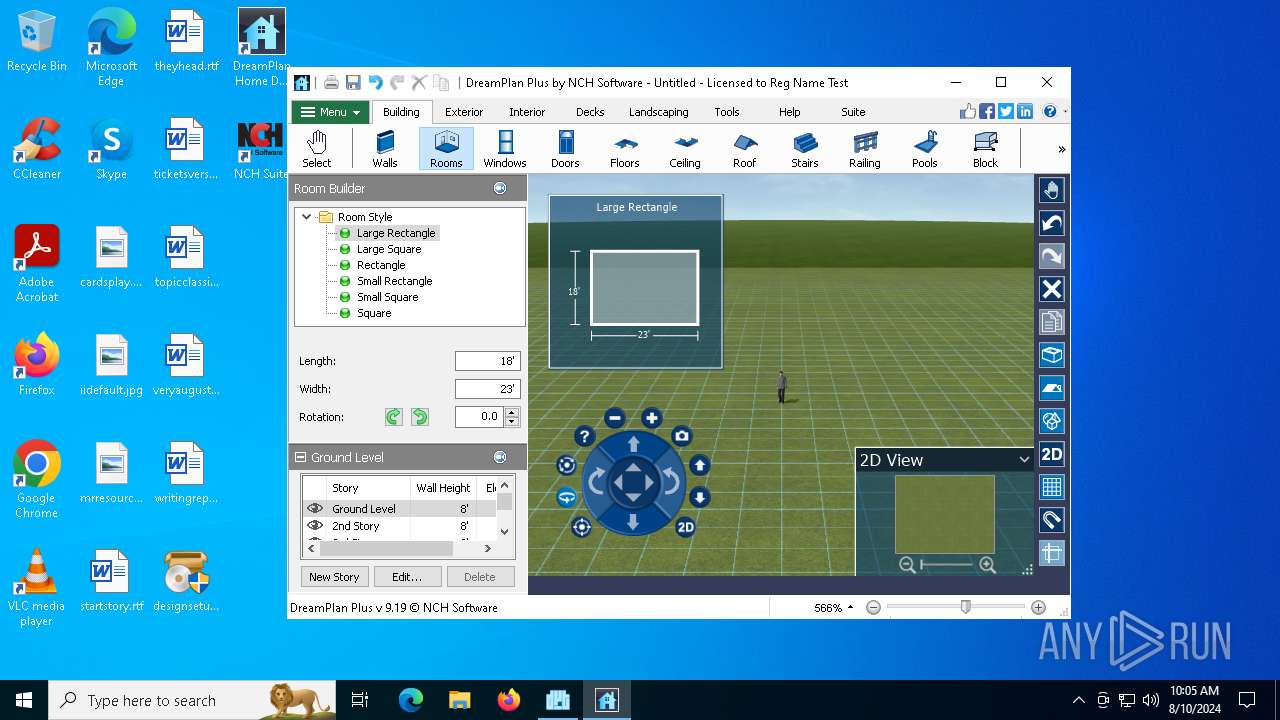
Task: Click the magnet snap icon in sidebar
Action: point(1051,520)
